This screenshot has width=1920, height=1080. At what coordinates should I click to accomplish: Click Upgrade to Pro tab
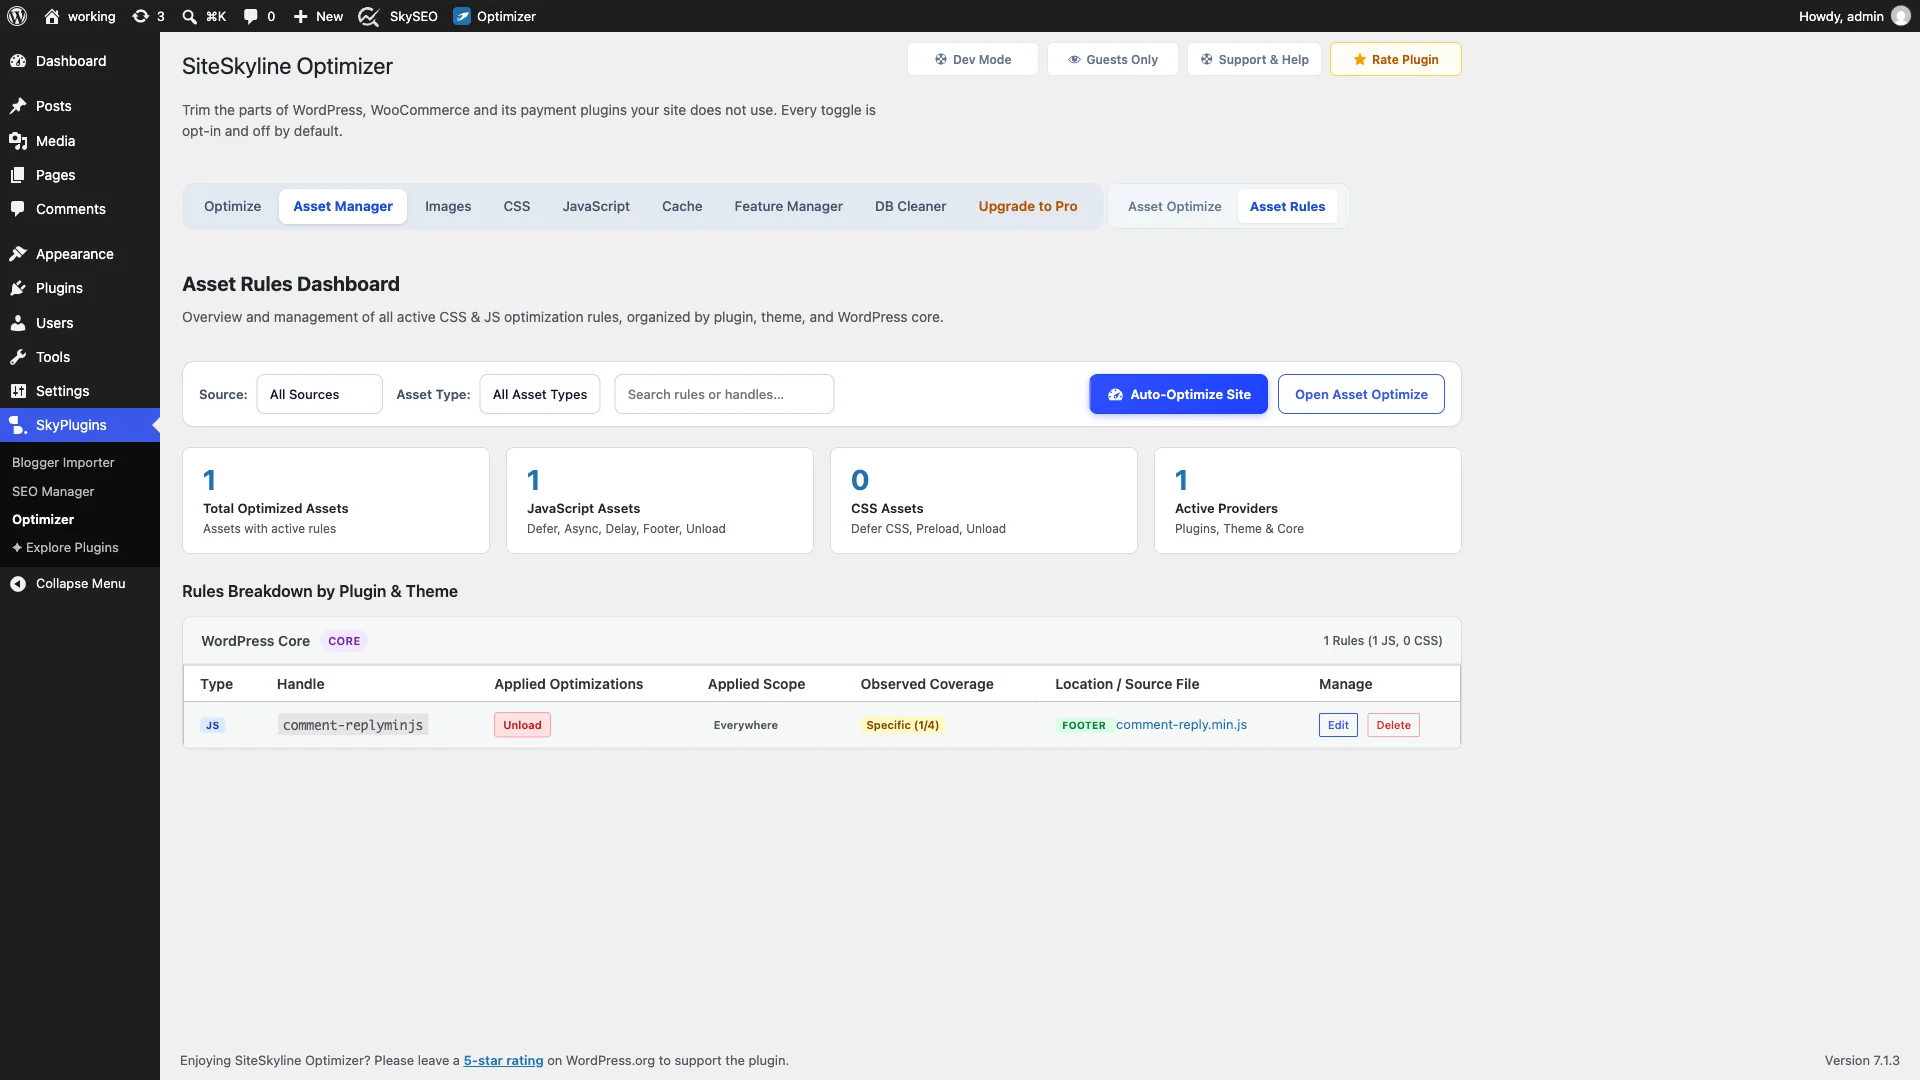click(x=1027, y=206)
